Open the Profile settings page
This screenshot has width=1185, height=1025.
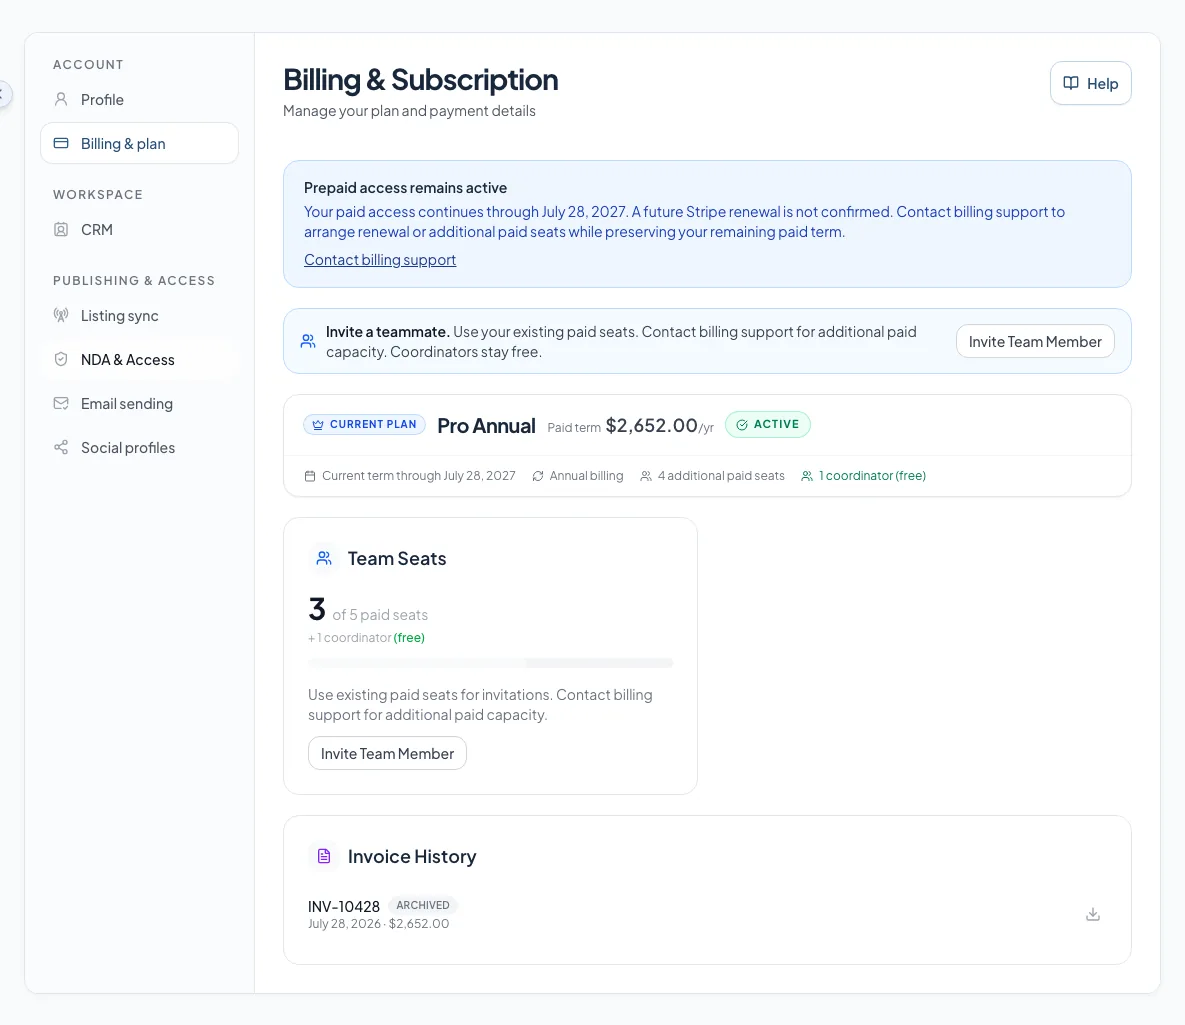pyautogui.click(x=139, y=100)
